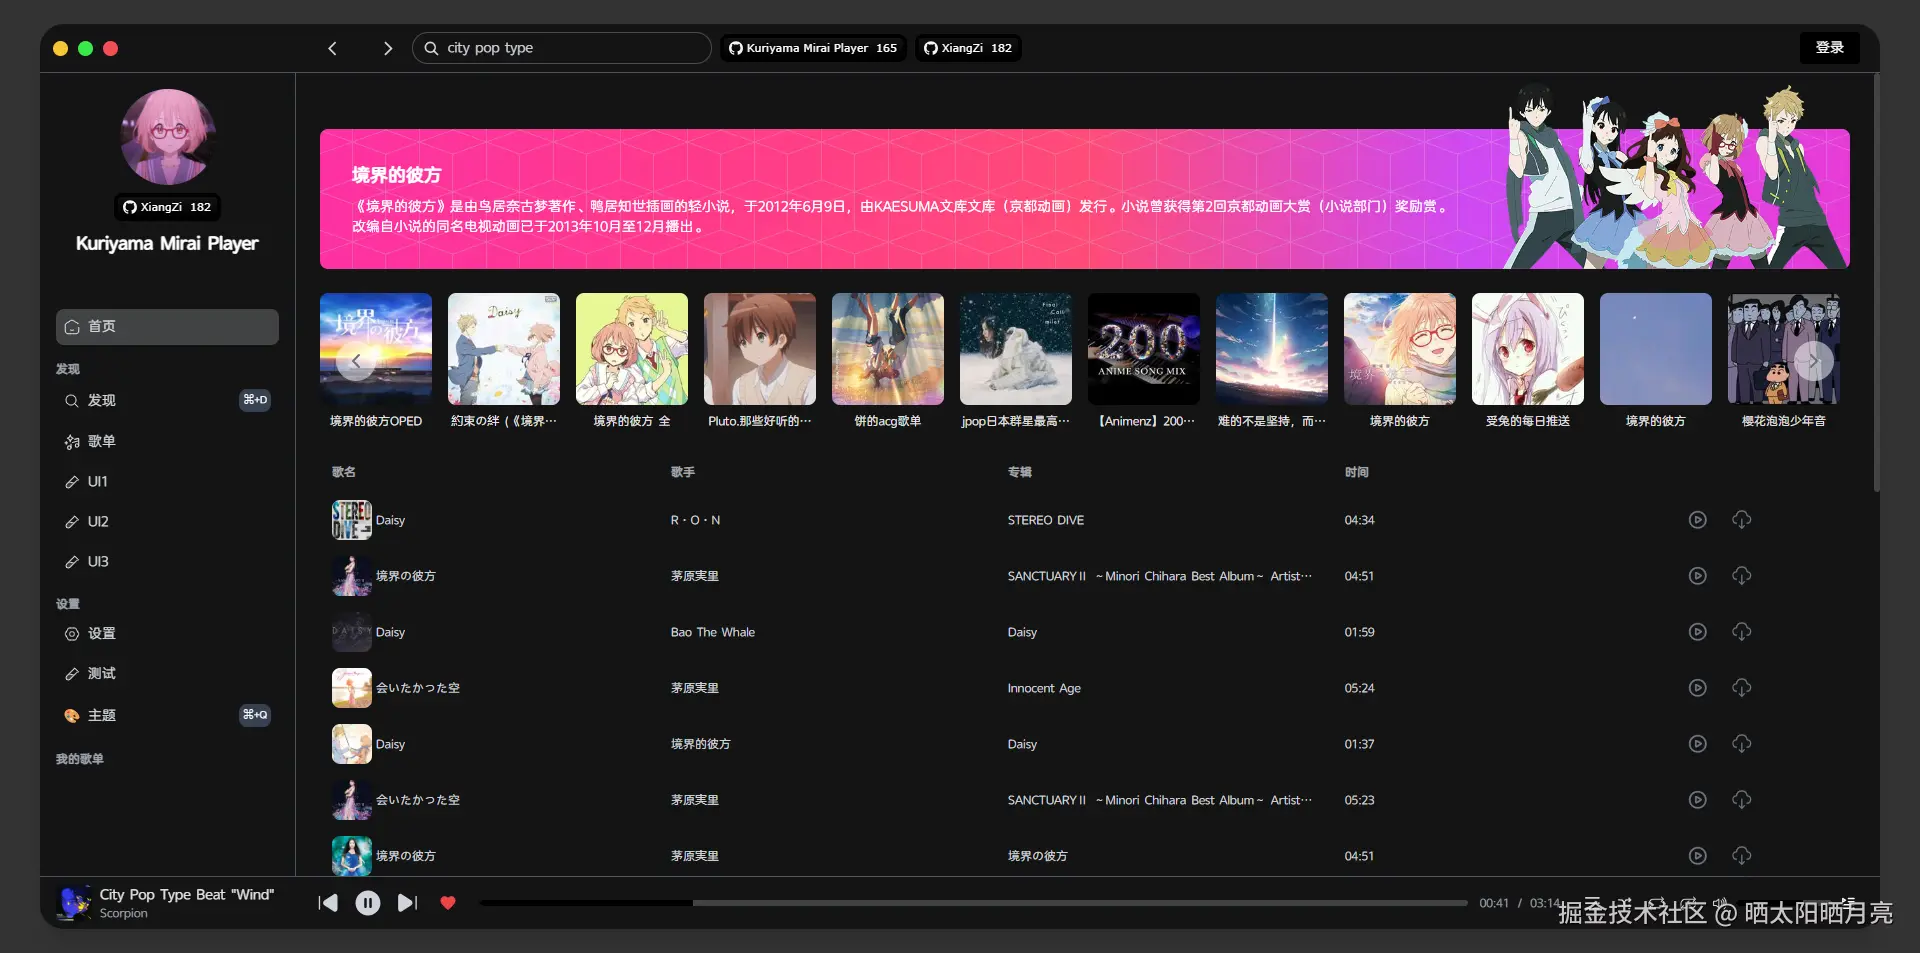Download Daisy from the STEREO DIVE album
Image resolution: width=1920 pixels, height=953 pixels.
(1742, 520)
